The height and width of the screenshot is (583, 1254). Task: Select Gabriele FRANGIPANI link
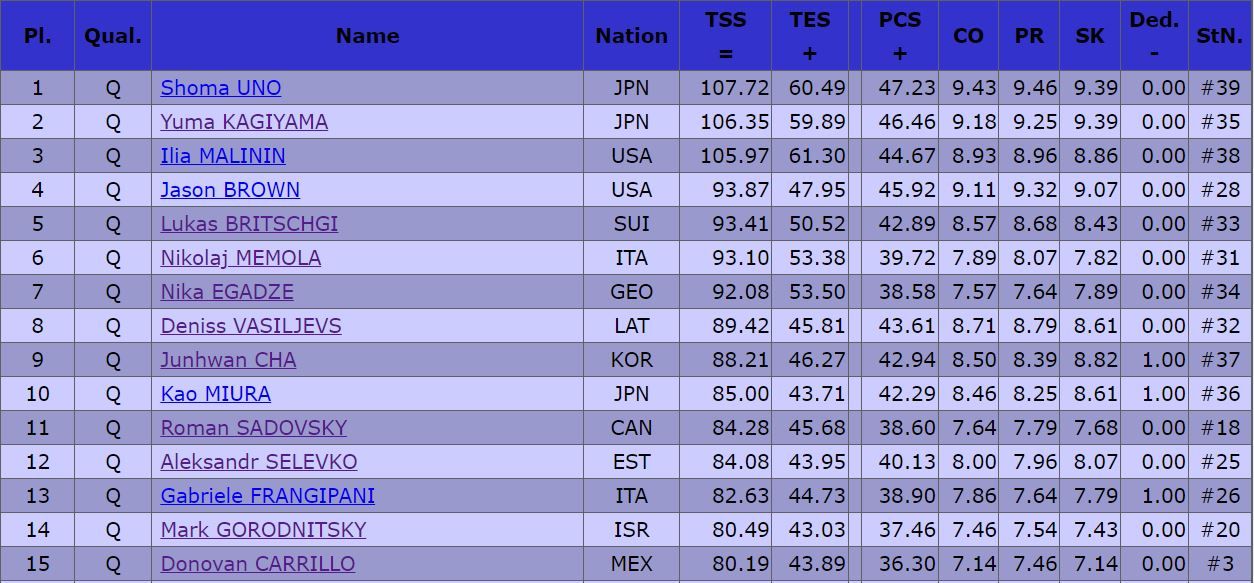point(268,496)
